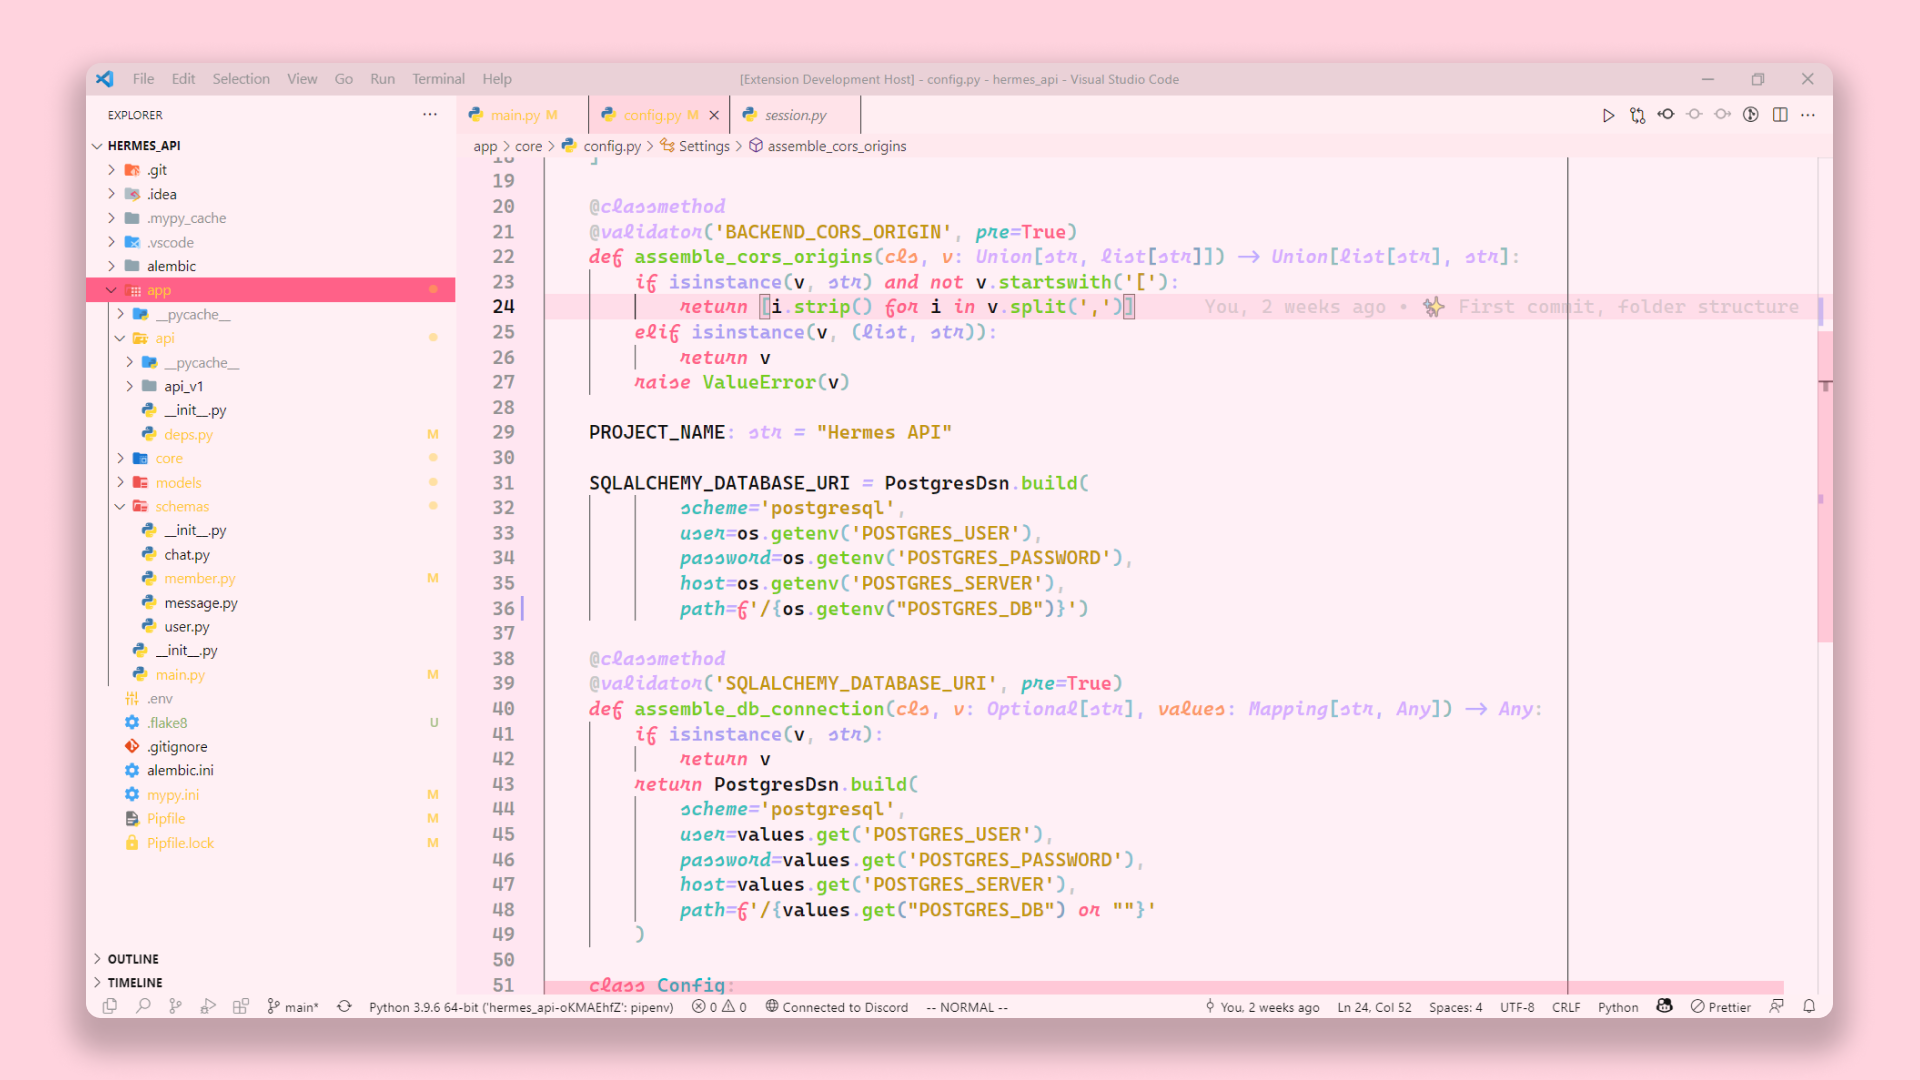Open the main.py tab
Screen dimensions: 1920x1080
(x=518, y=115)
